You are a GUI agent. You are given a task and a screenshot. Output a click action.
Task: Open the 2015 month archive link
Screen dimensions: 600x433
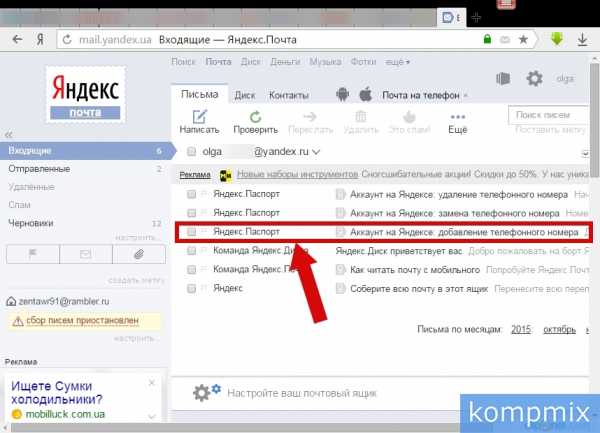521,329
